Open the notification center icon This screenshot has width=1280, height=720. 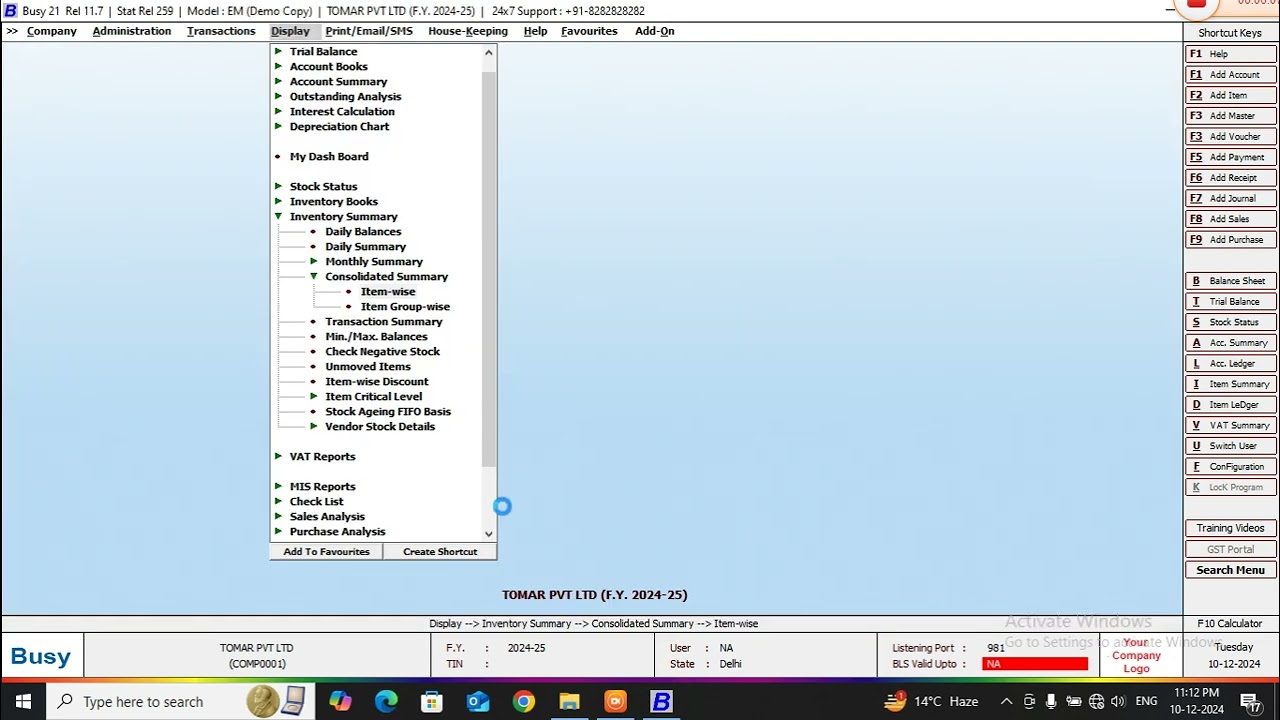tap(1249, 702)
